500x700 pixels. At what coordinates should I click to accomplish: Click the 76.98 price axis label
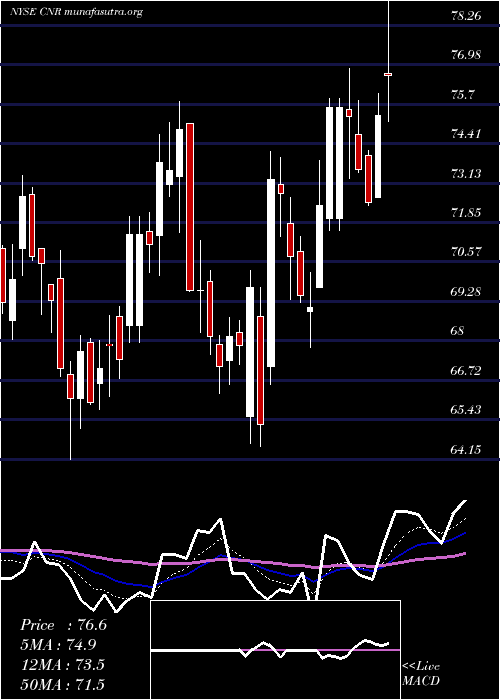tap(466, 55)
